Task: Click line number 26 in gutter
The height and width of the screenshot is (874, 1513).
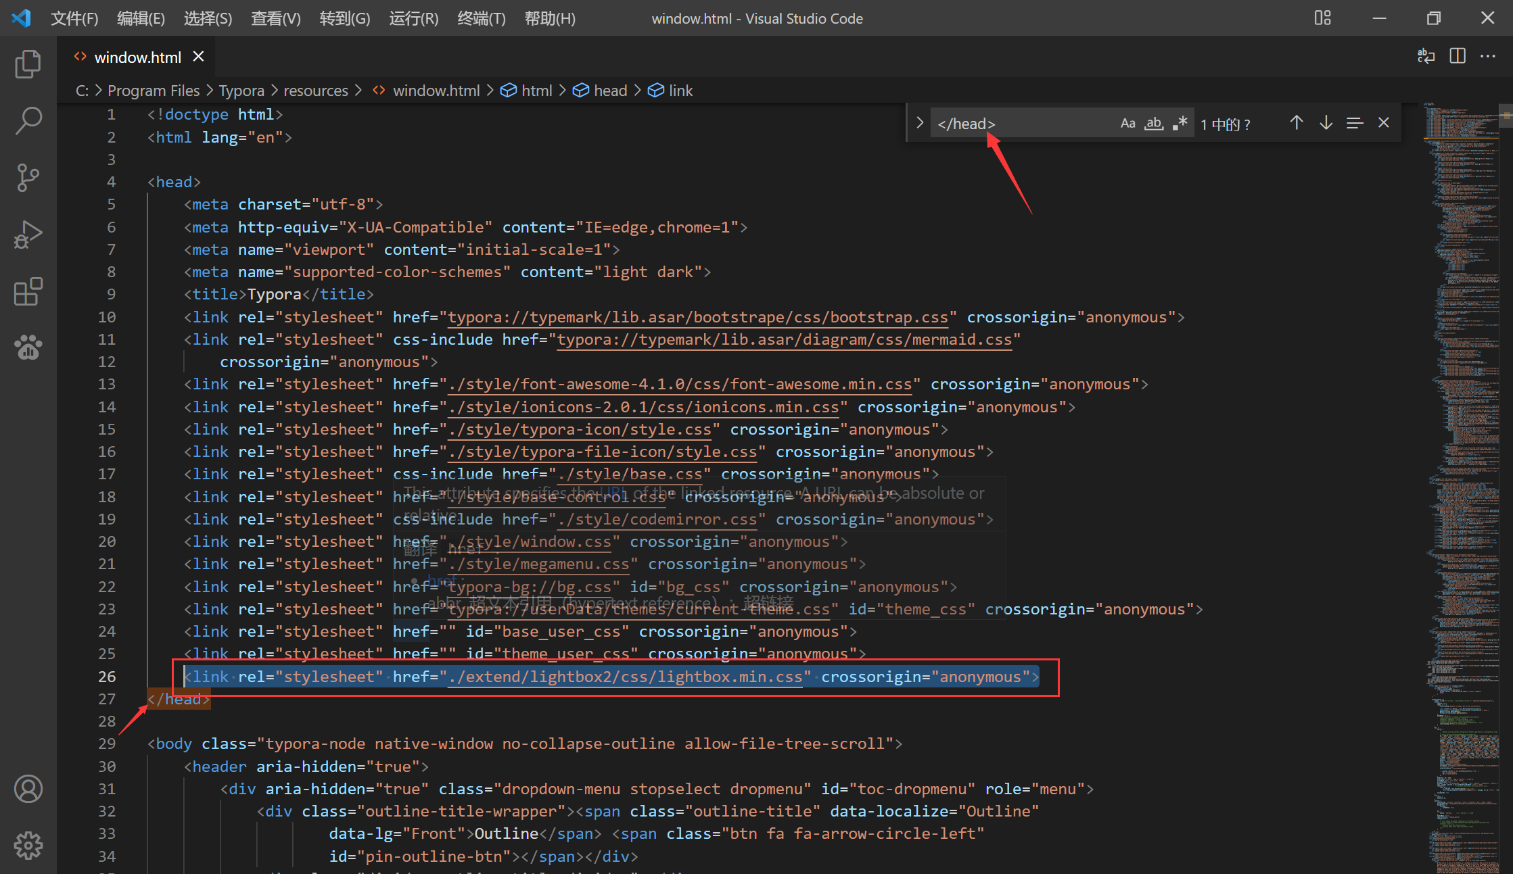Action: [x=107, y=677]
